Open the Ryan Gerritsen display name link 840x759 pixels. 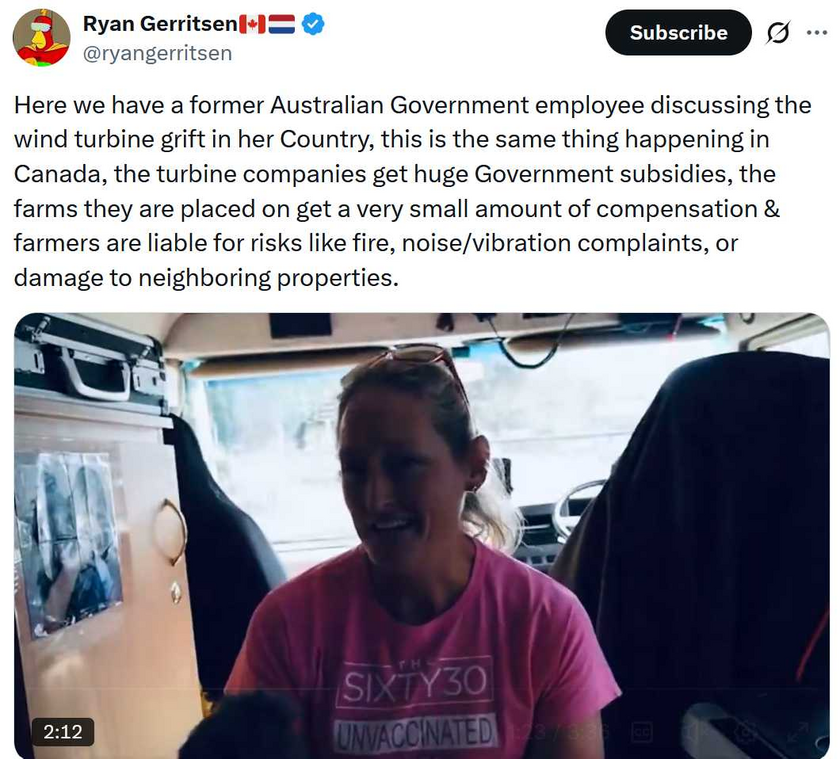pos(160,24)
